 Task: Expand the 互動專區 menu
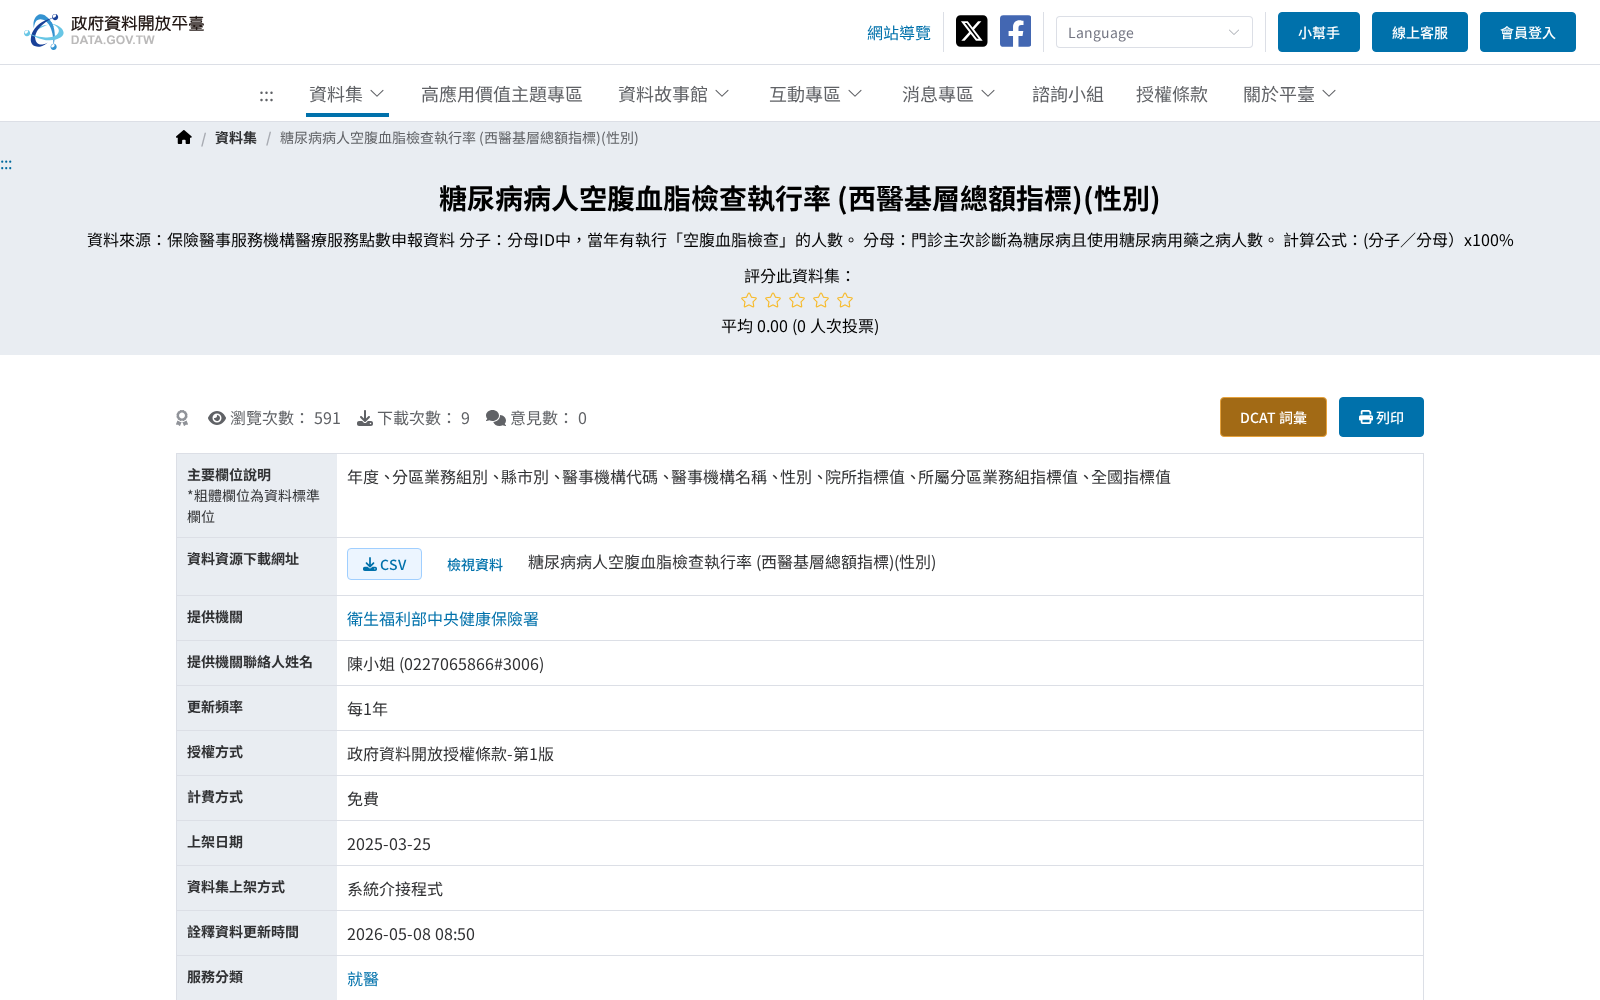pos(816,94)
